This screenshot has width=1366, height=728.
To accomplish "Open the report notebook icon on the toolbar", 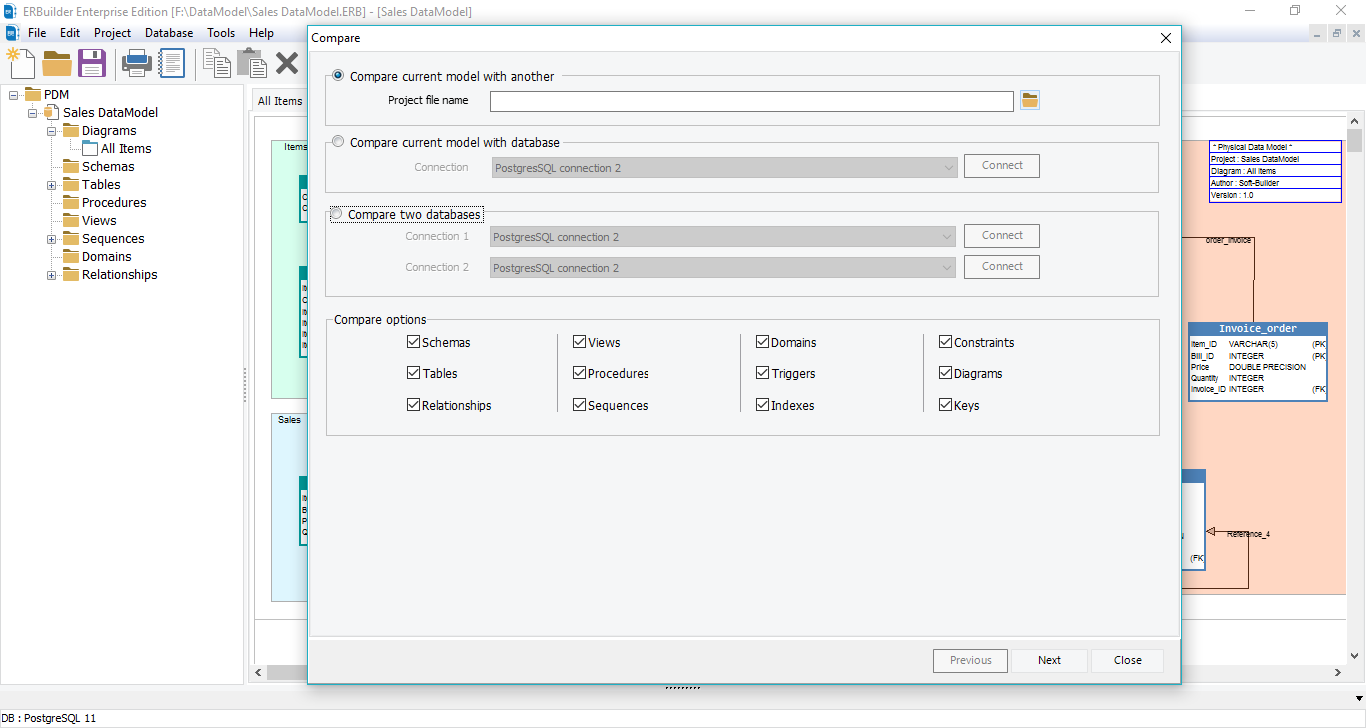I will (x=172, y=62).
